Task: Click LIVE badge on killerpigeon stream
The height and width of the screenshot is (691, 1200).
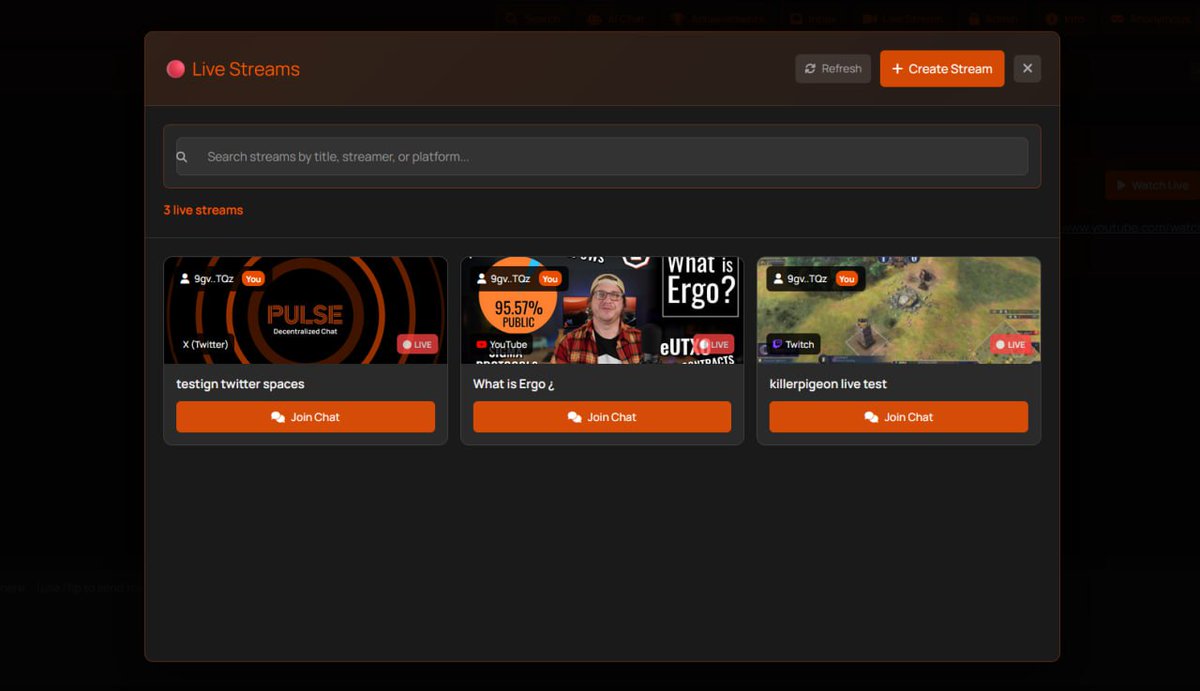Action: pos(1011,345)
